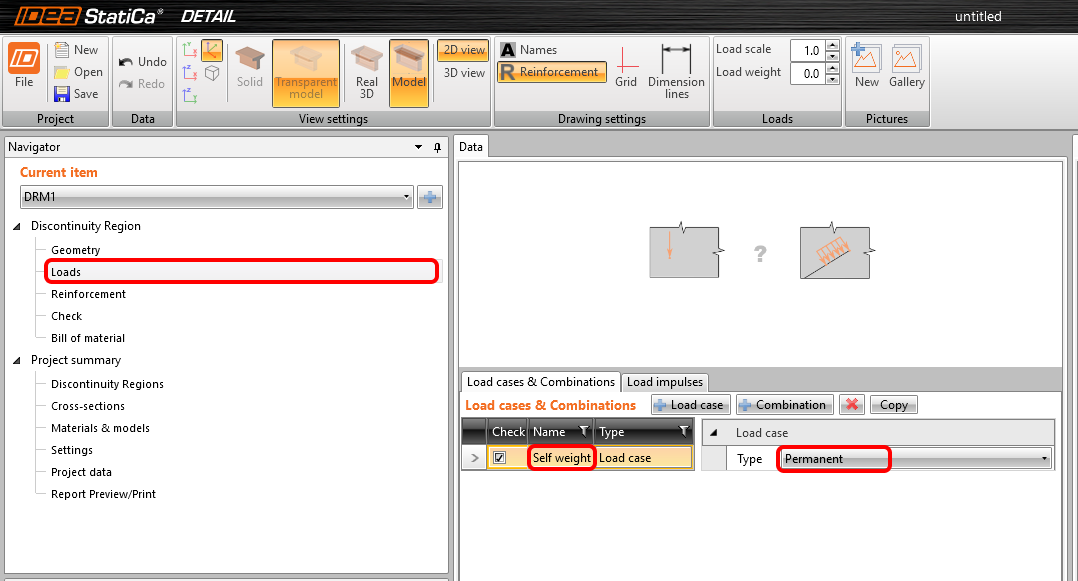Decrease the Load weight value

pyautogui.click(x=833, y=78)
